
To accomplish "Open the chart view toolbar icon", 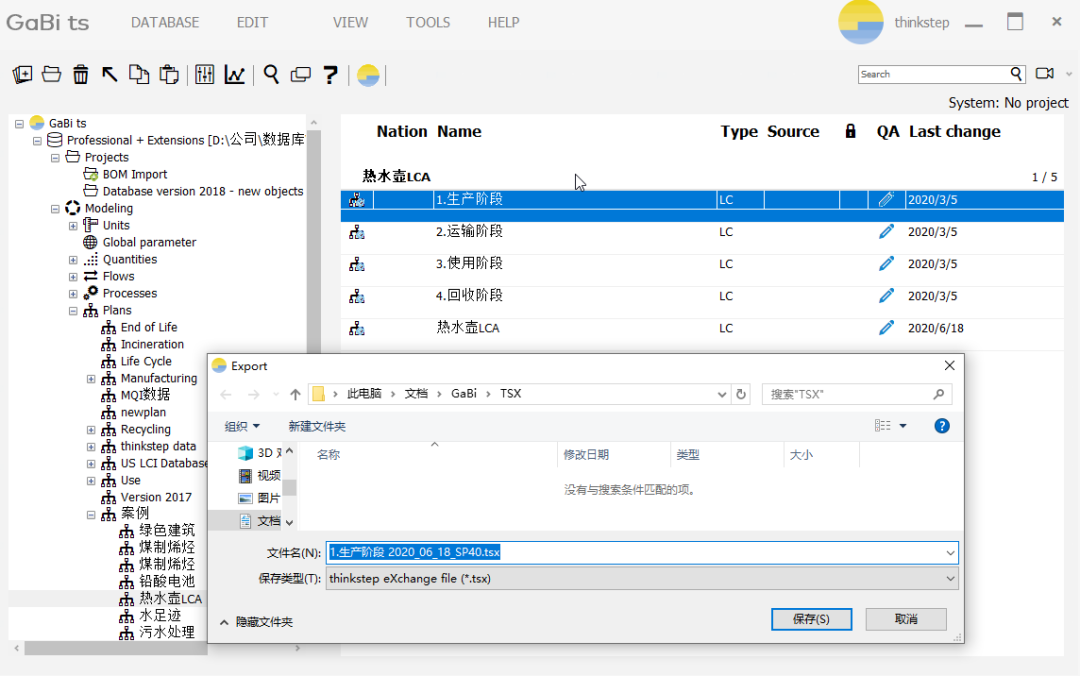I will 233,75.
